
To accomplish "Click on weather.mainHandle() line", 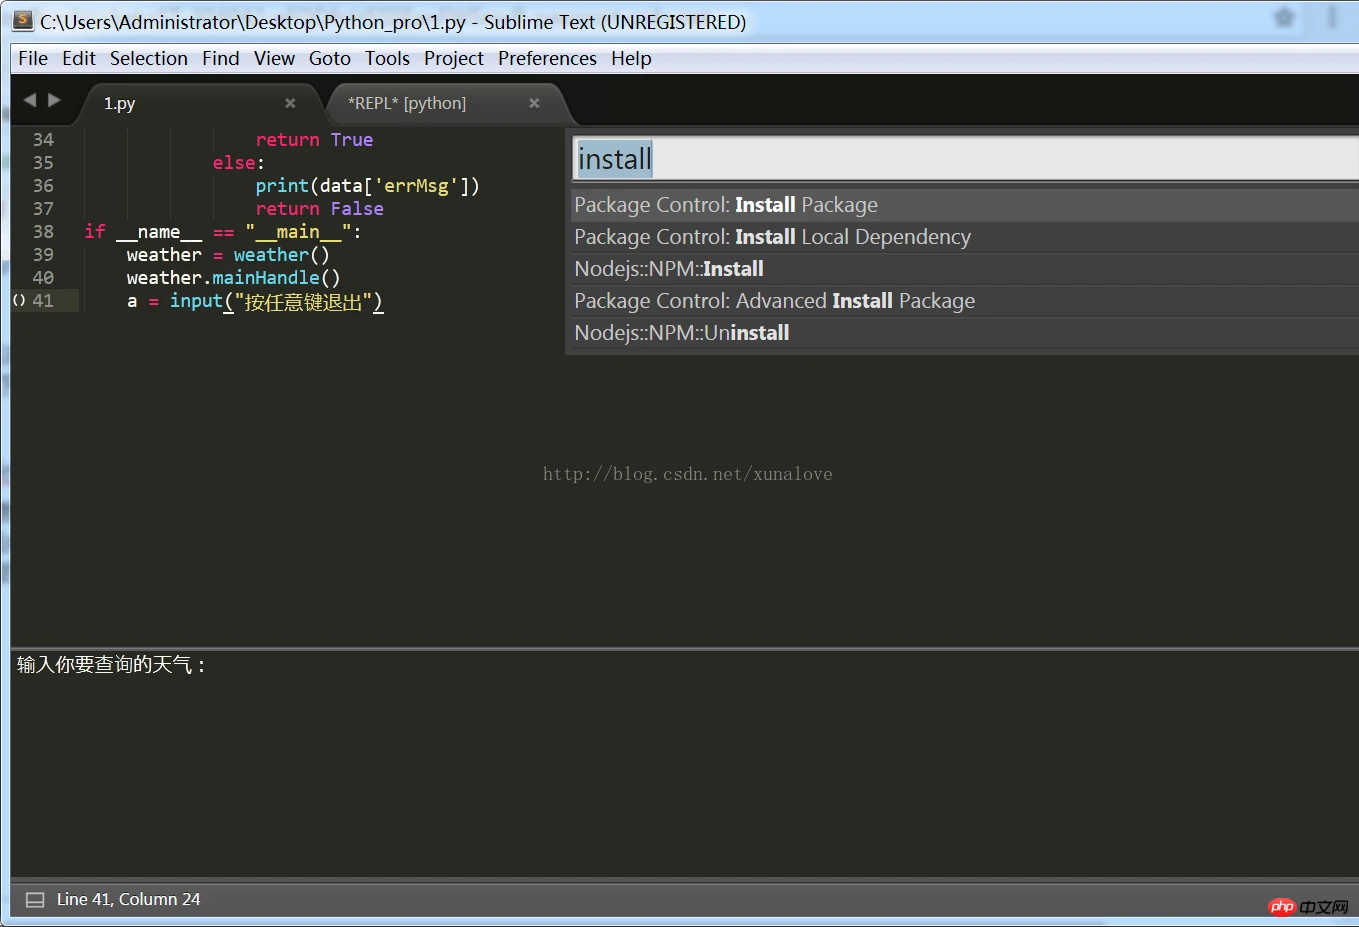I will tap(233, 278).
